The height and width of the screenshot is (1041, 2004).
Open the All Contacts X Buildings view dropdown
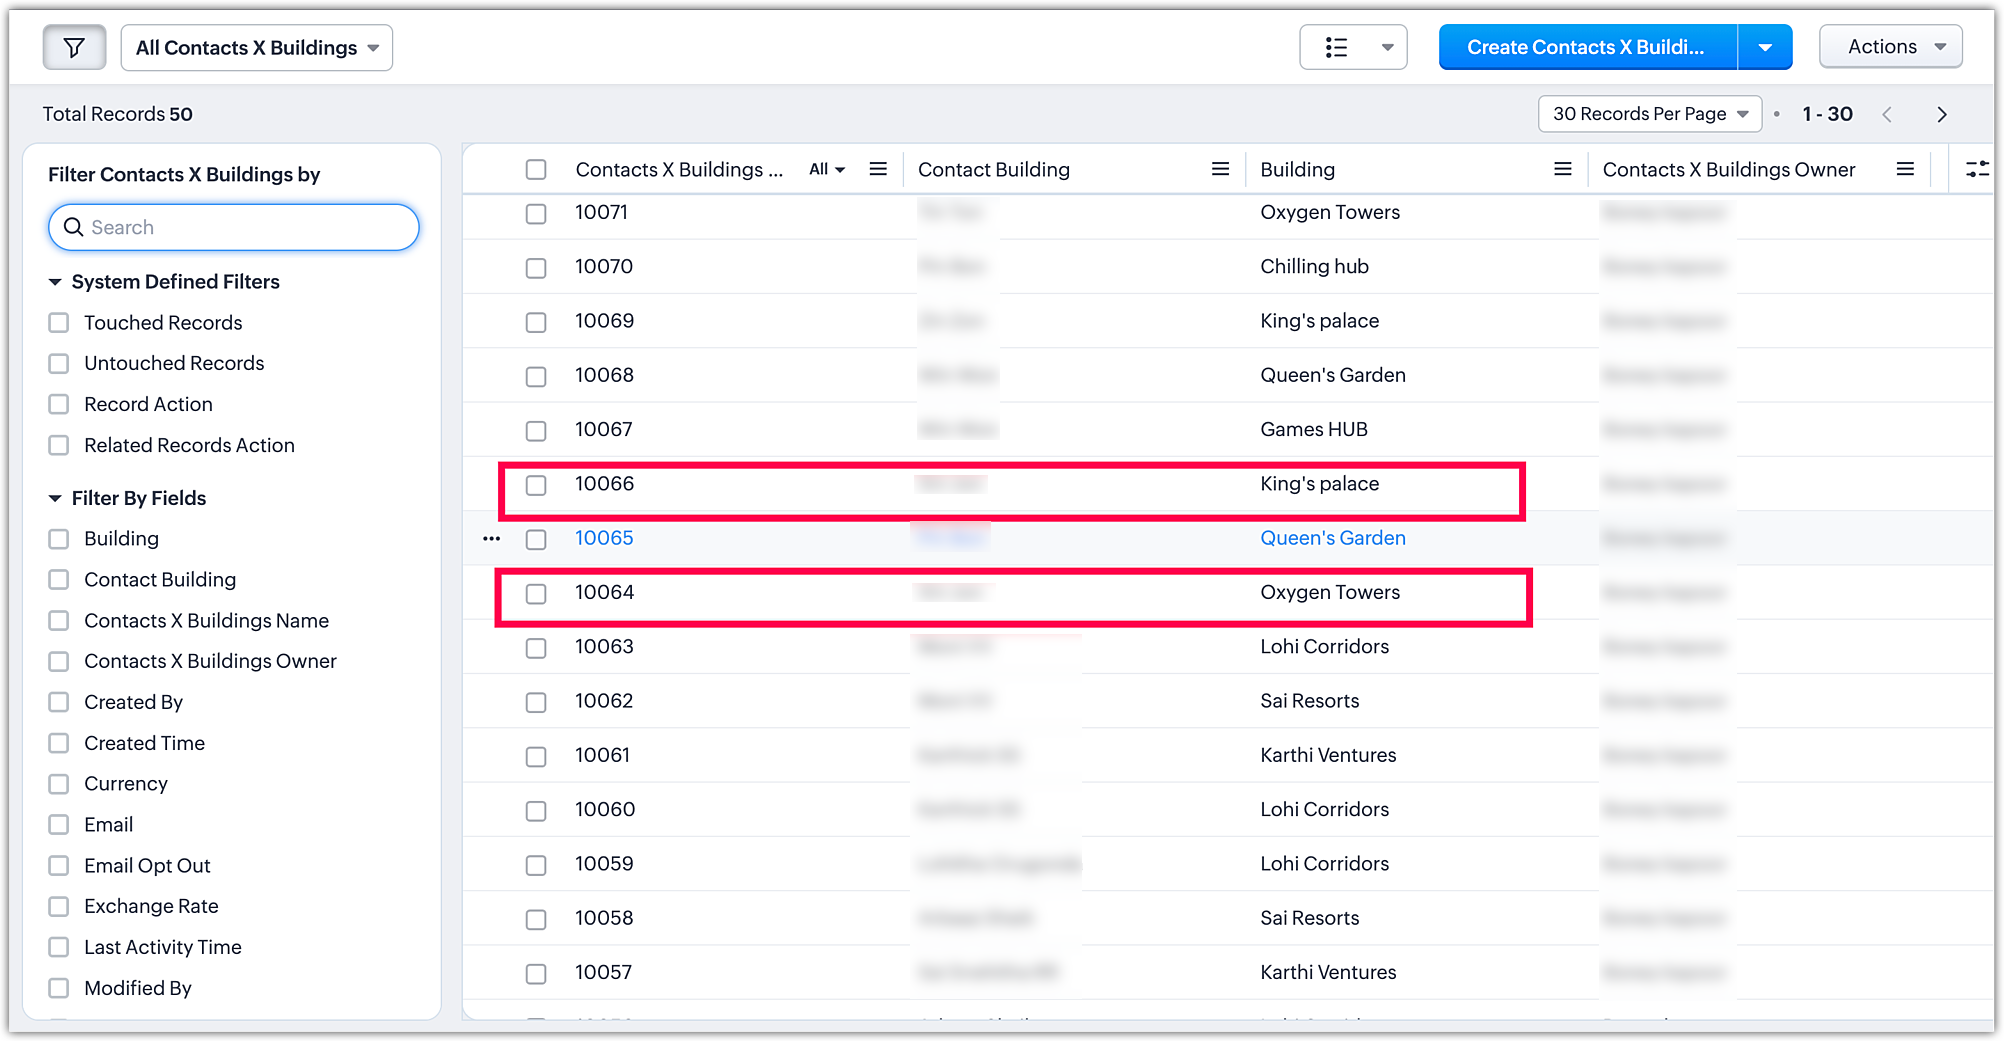pyautogui.click(x=257, y=48)
